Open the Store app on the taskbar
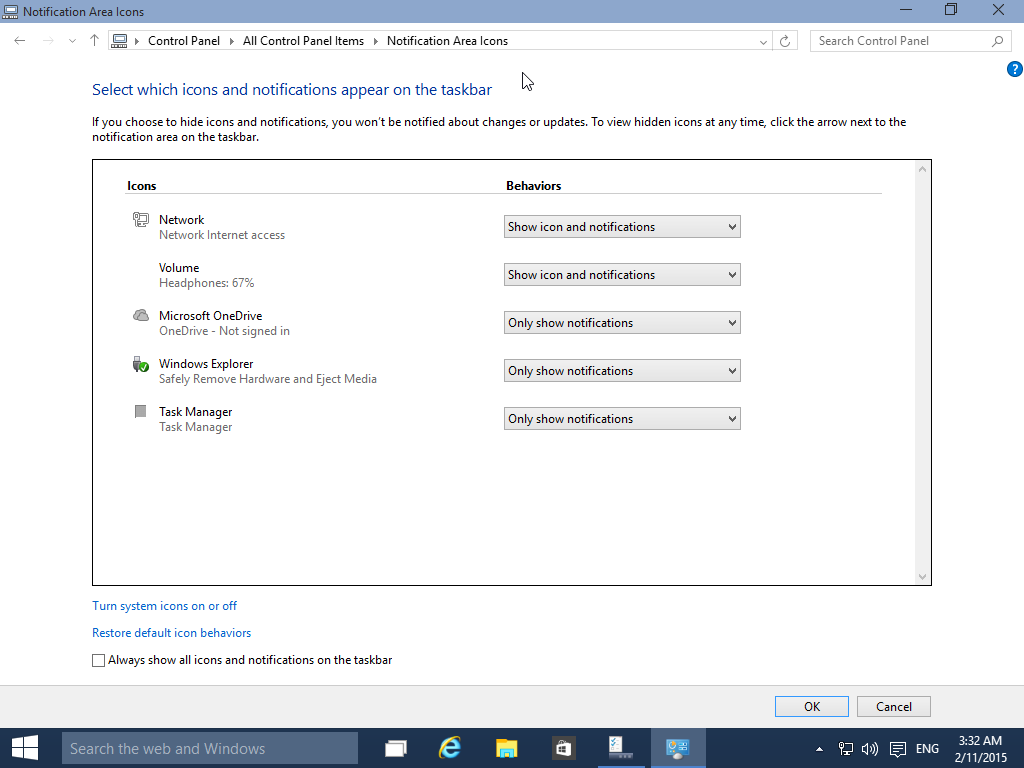1024x768 pixels. tap(562, 748)
